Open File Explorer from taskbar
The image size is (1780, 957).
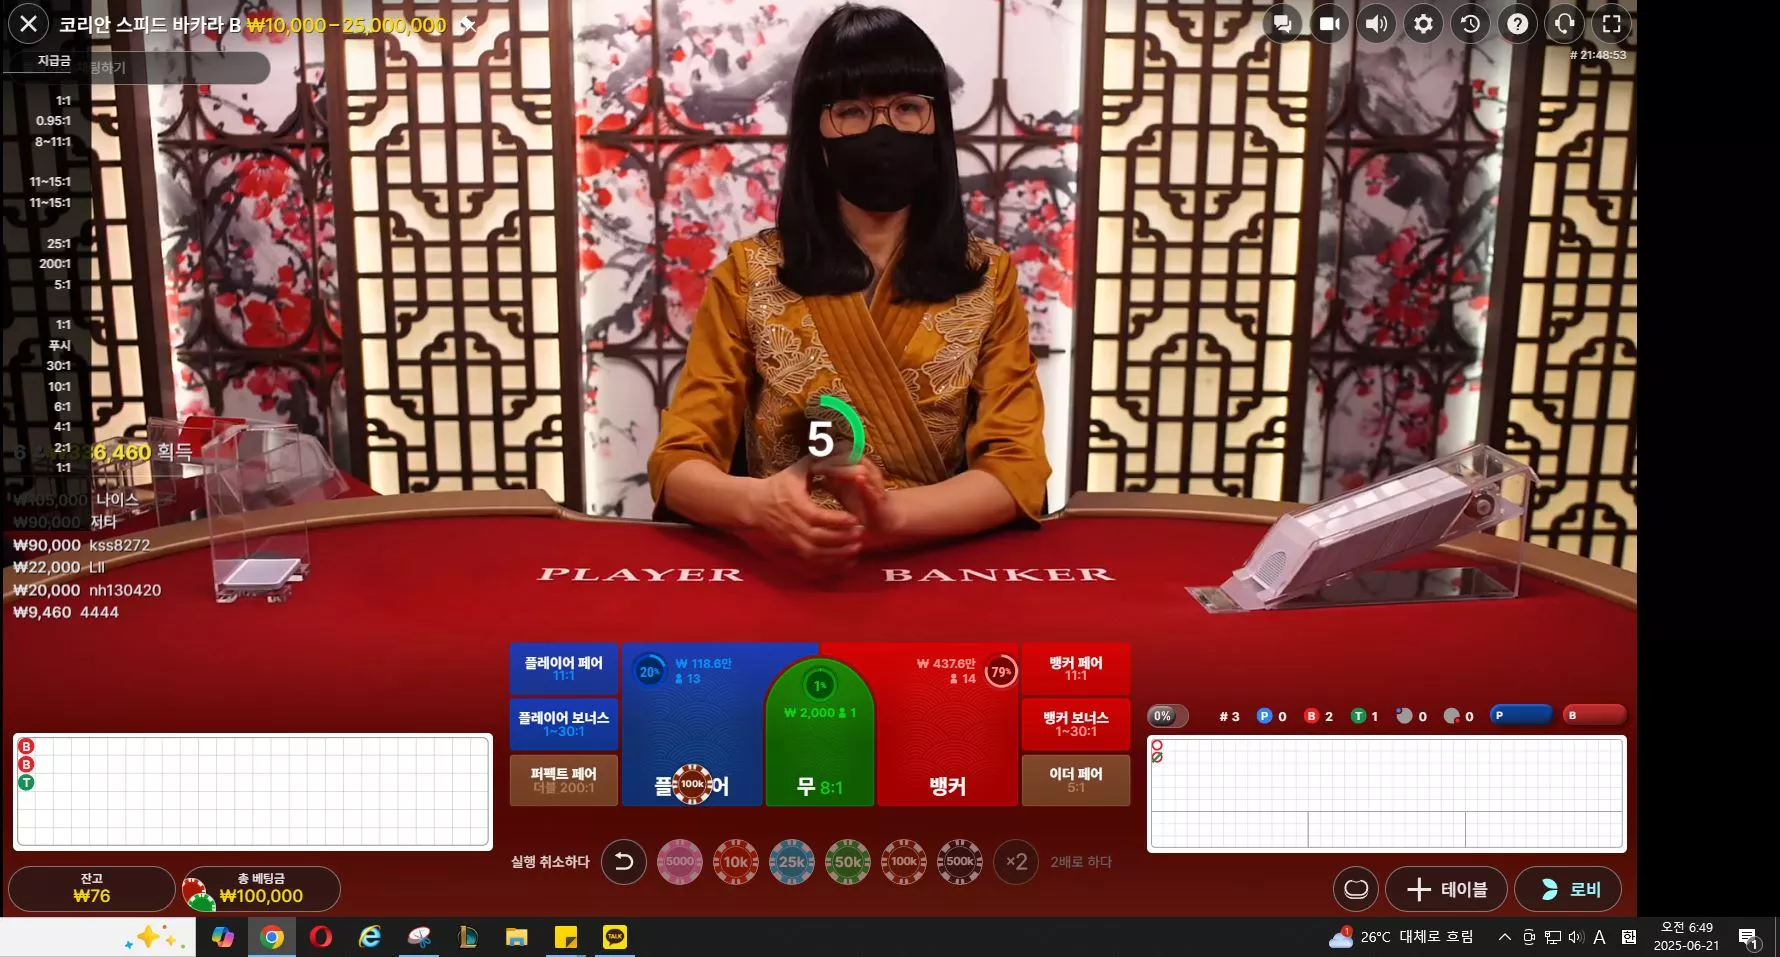click(x=517, y=937)
